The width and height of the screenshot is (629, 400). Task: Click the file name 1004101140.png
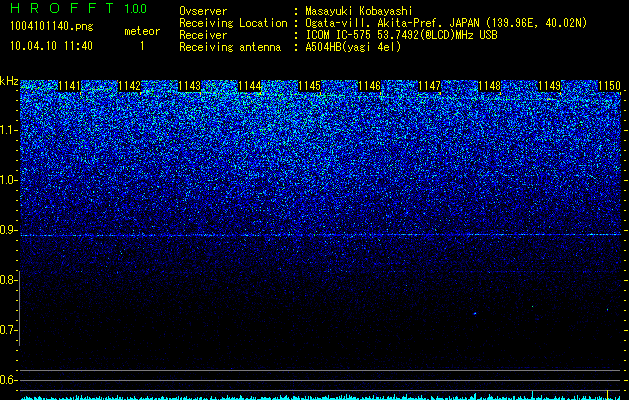[52, 27]
